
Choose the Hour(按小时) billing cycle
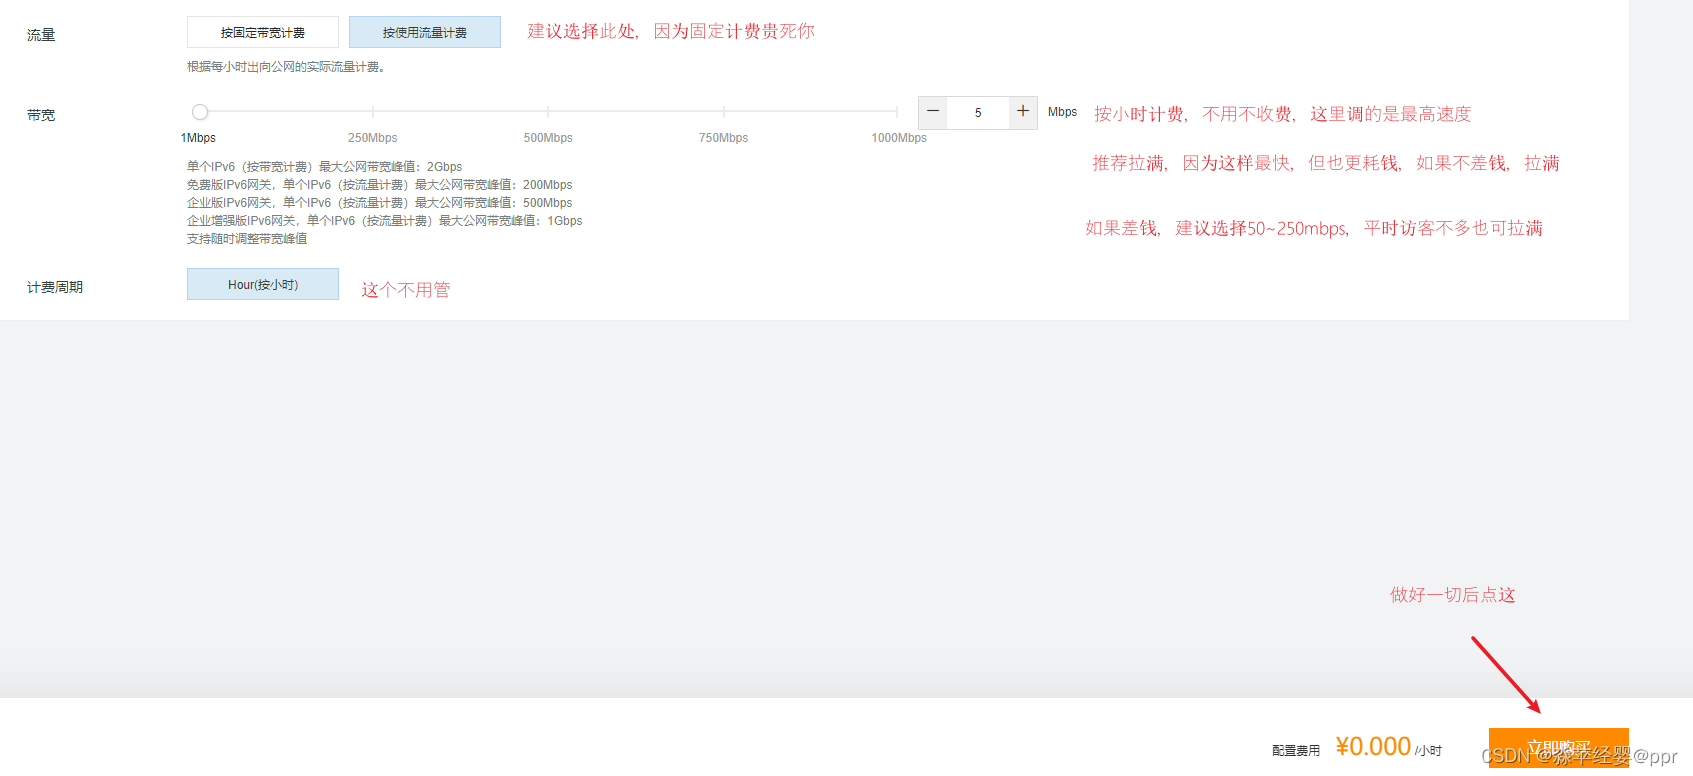[263, 284]
